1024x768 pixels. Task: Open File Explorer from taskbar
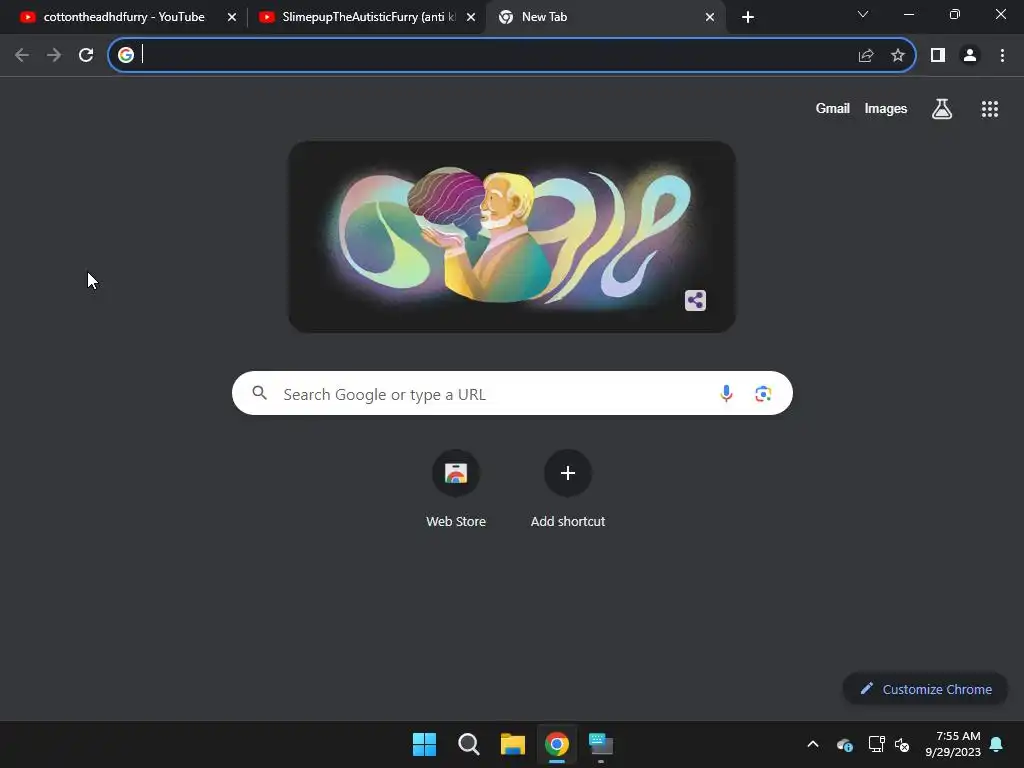pos(513,744)
